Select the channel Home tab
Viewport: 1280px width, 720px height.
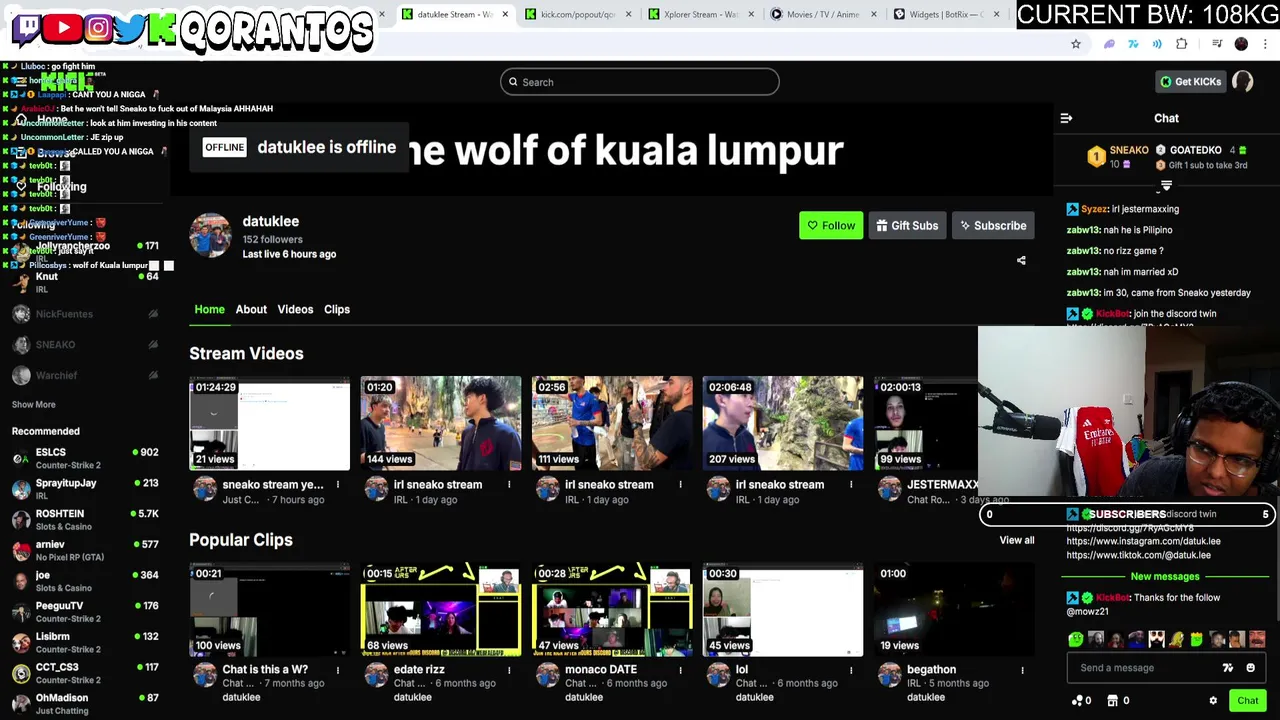[209, 309]
